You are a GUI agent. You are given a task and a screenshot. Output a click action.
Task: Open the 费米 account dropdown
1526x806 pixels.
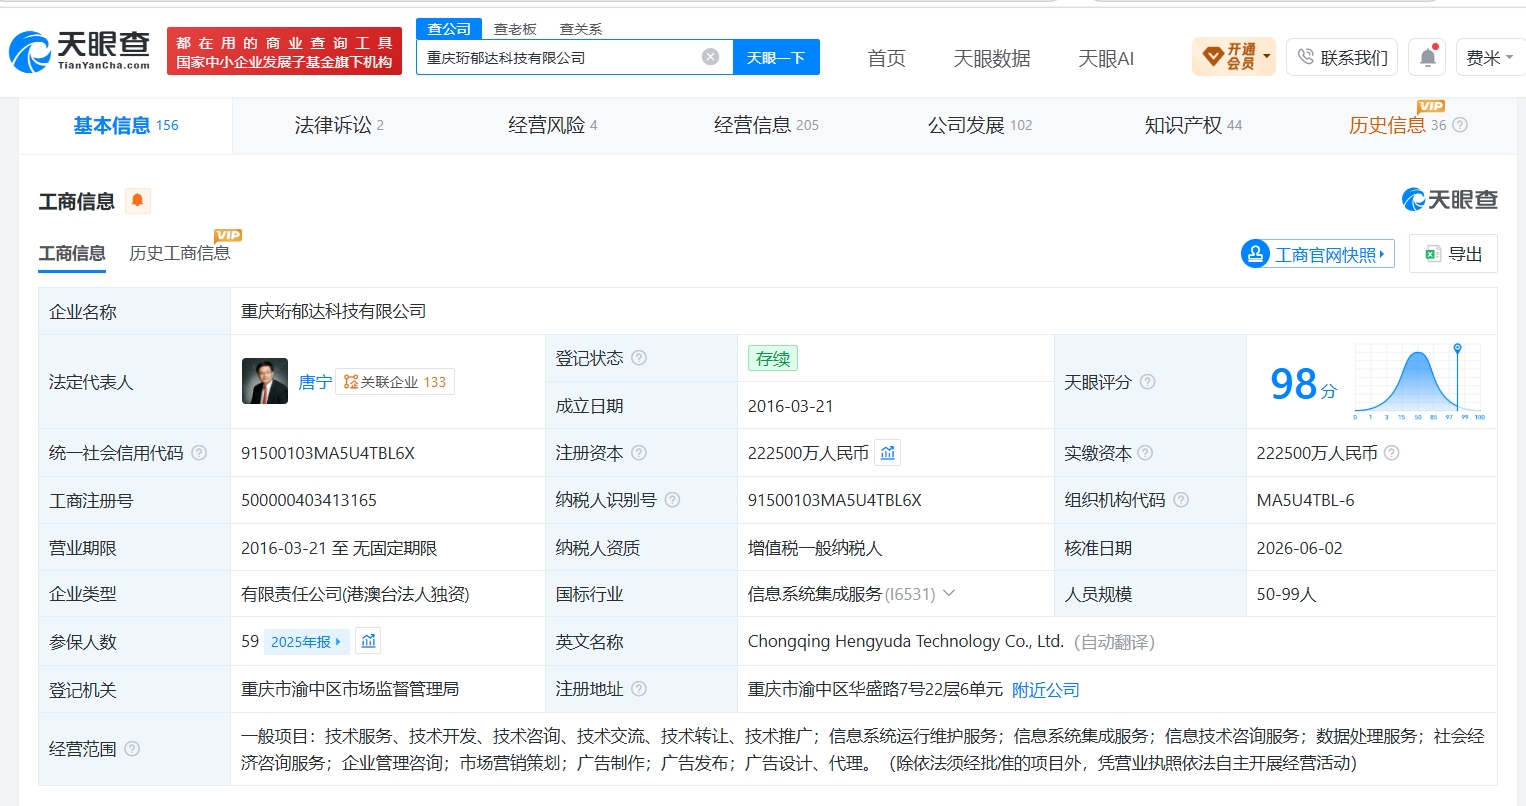1489,57
